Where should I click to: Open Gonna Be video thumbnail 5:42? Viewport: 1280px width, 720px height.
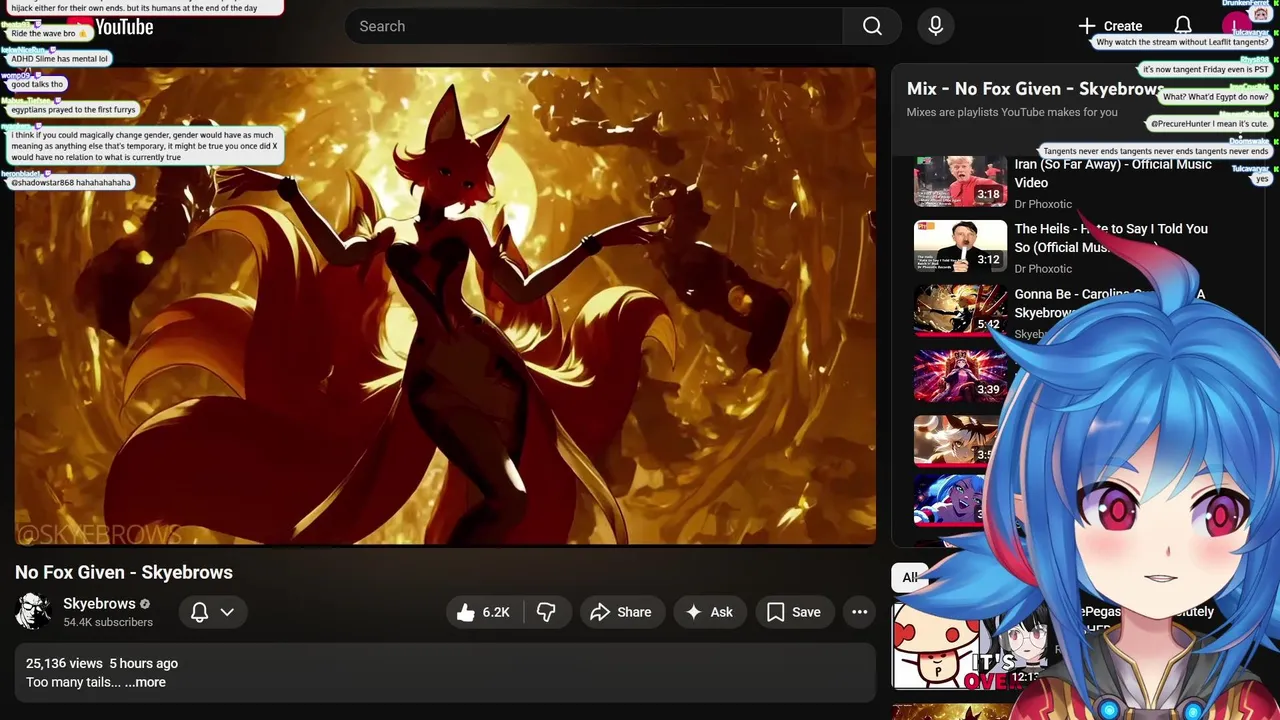(960, 310)
